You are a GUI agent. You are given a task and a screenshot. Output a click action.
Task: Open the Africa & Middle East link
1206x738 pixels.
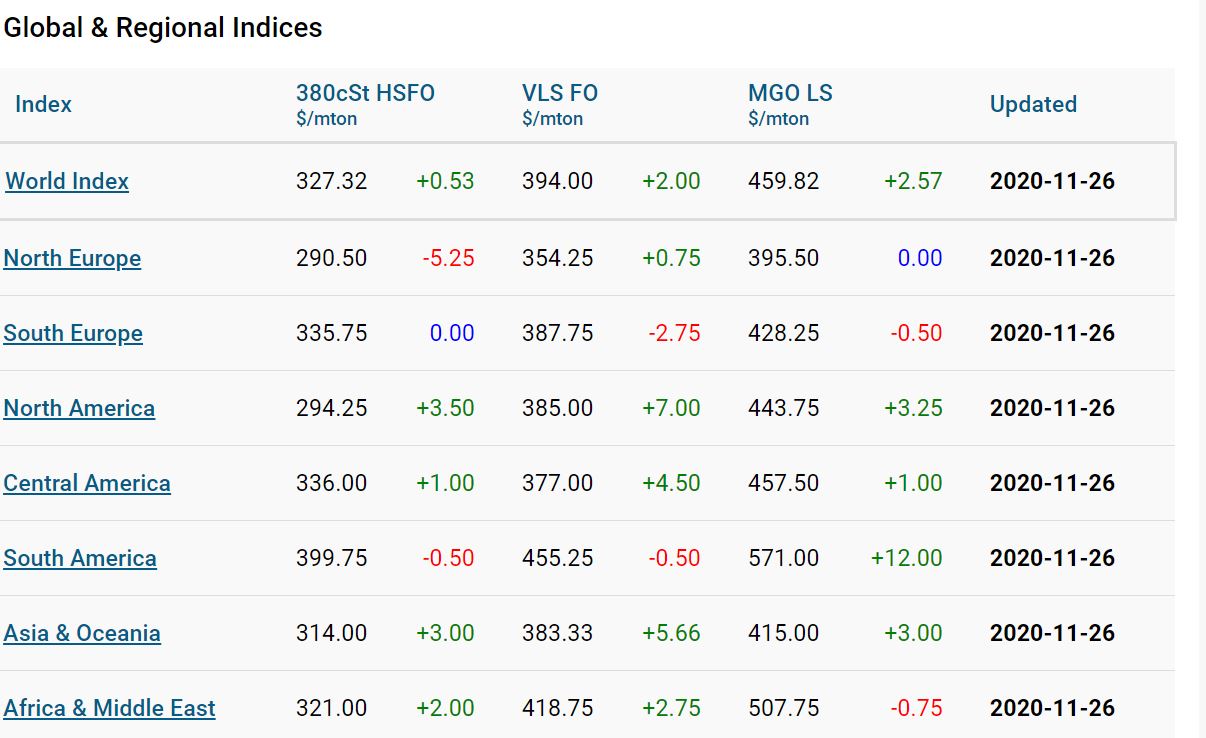pos(109,708)
